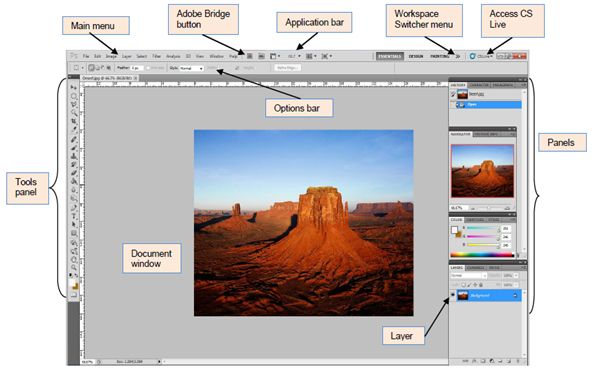Select the Type tool in Tools panel
This screenshot has width=595, height=373.
point(74,216)
